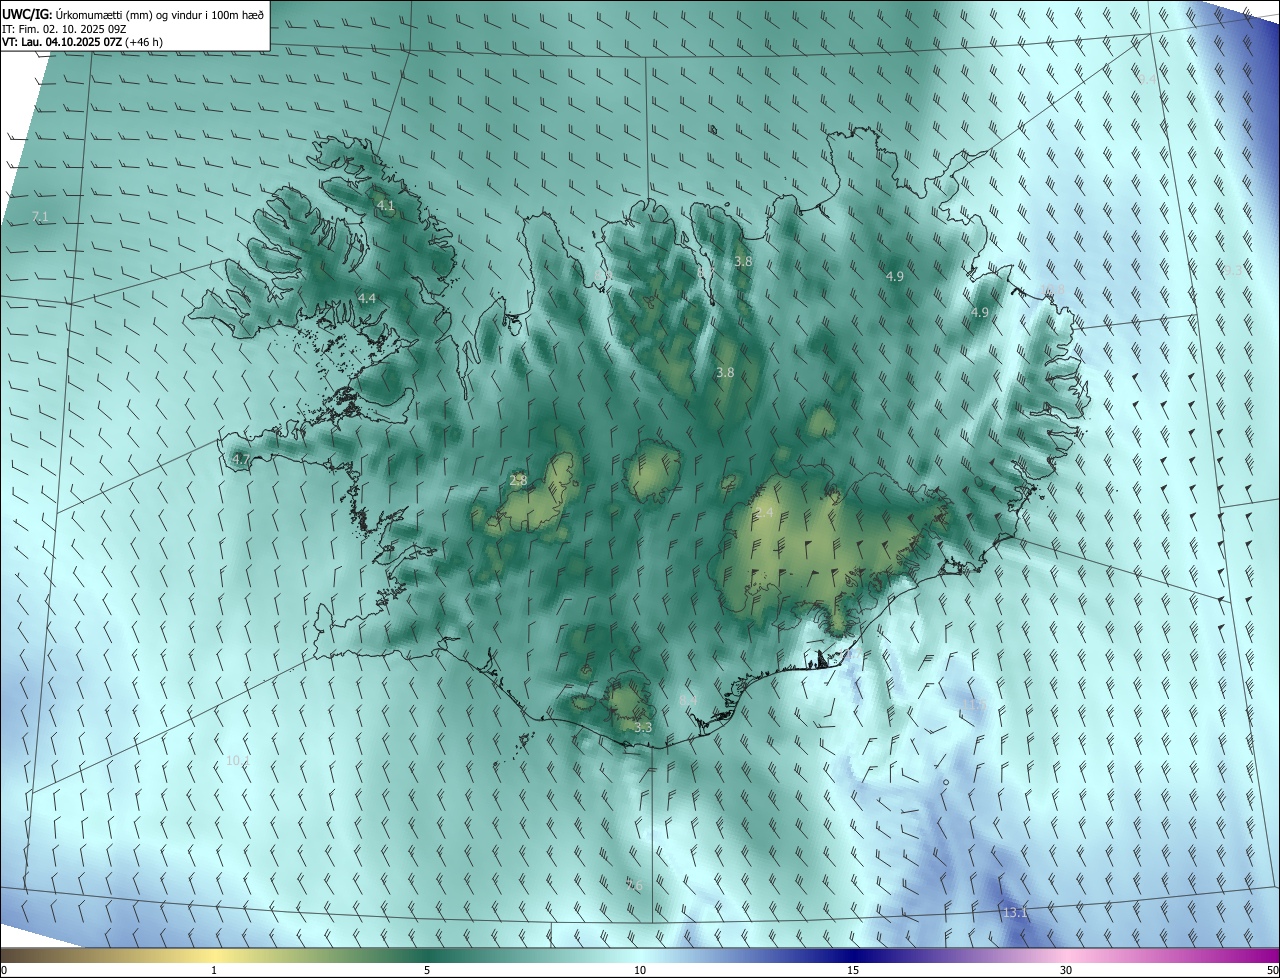Click the bold "UWC/IG:" header label
Image resolution: width=1280 pixels, height=978 pixels.
(x=27, y=14)
